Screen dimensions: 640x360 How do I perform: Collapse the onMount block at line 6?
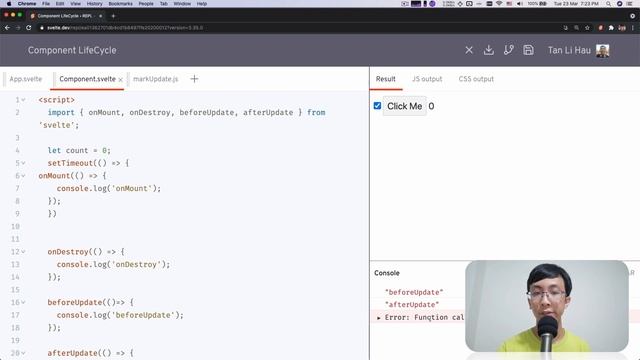pyautogui.click(x=24, y=176)
